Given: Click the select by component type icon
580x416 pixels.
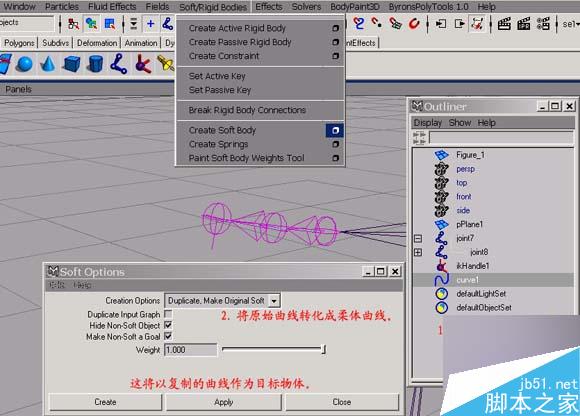Looking at the screenshot, I should (x=109, y=24).
